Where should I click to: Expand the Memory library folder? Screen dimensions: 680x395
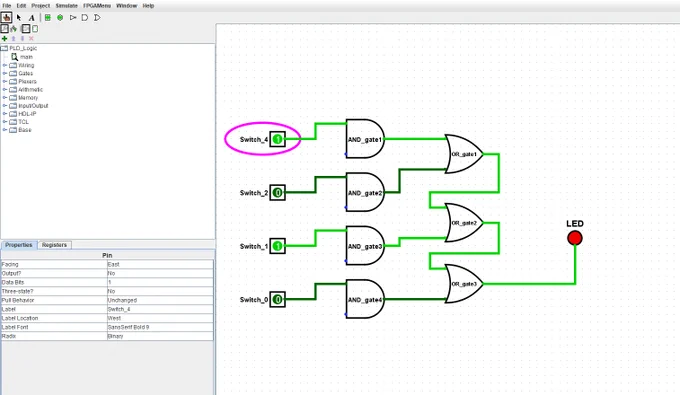[5, 98]
